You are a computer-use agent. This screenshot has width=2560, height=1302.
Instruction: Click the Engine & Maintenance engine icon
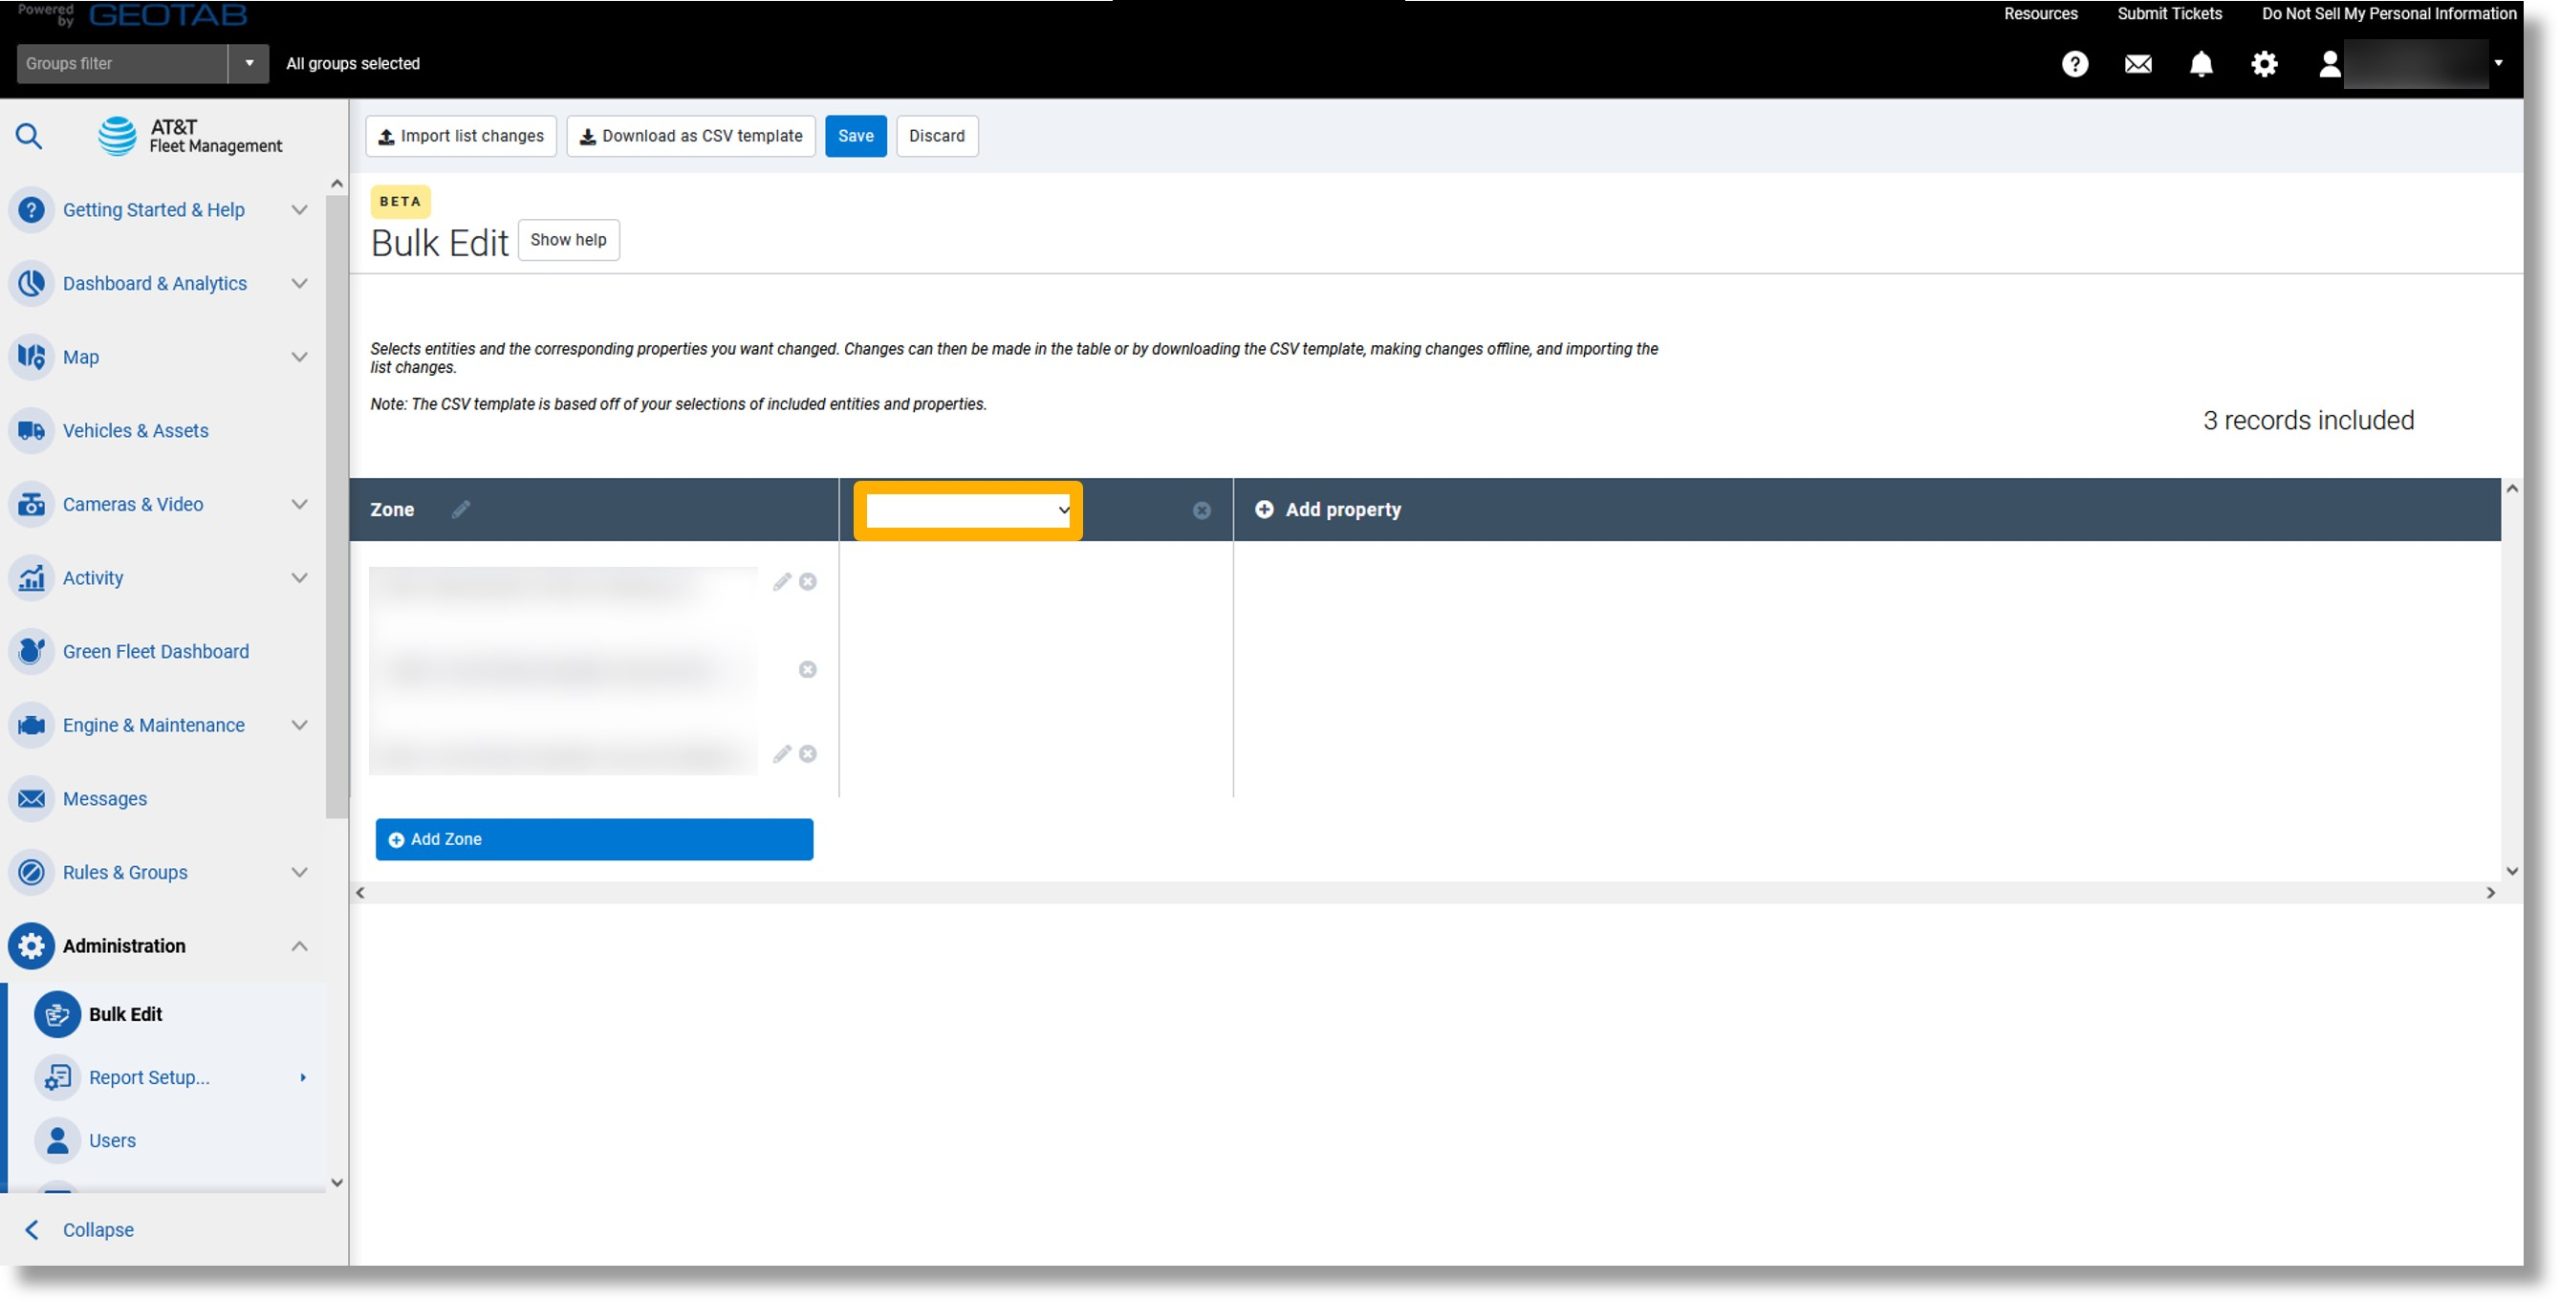coord(31,725)
